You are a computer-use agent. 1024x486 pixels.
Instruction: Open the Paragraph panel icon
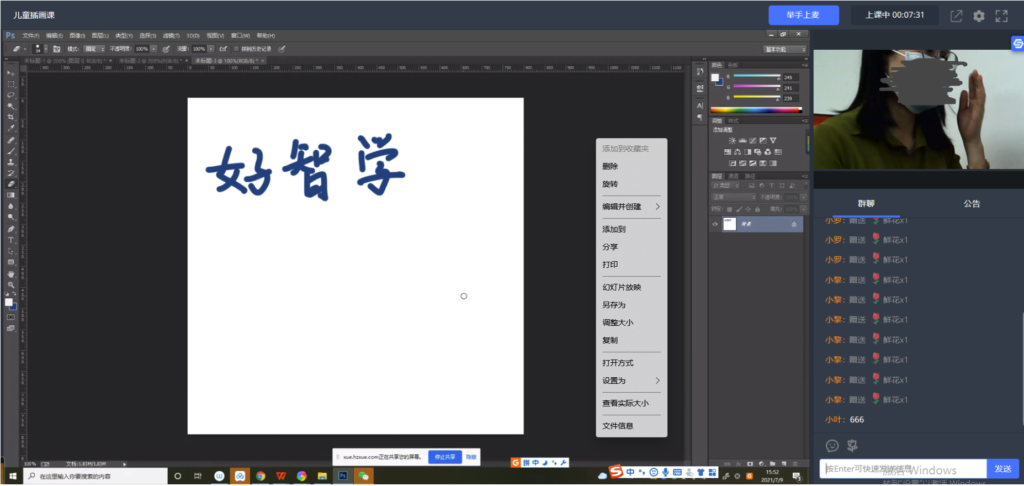pos(700,118)
